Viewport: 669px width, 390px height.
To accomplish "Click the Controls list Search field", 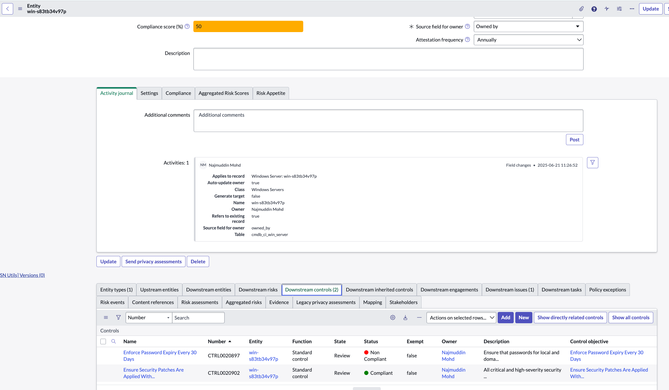I will coord(198,317).
